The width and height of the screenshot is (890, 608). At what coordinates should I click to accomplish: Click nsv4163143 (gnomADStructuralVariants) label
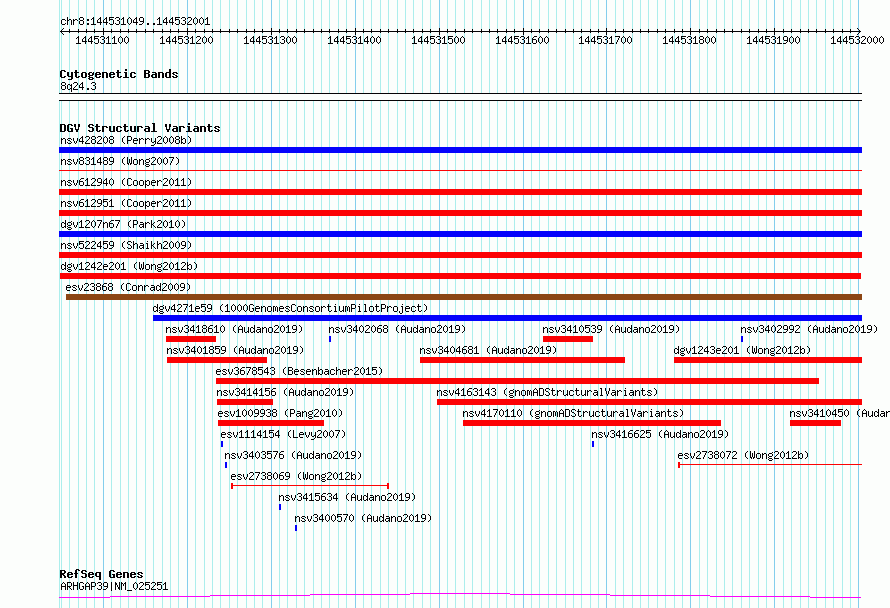[547, 392]
